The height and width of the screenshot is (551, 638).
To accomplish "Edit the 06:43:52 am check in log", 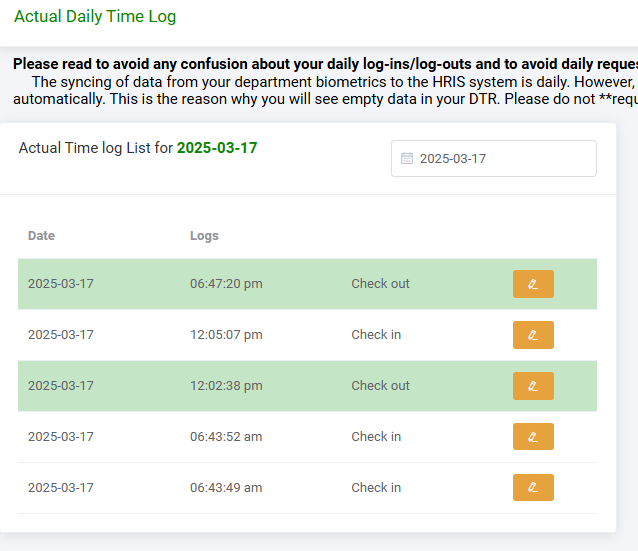I will pos(533,437).
